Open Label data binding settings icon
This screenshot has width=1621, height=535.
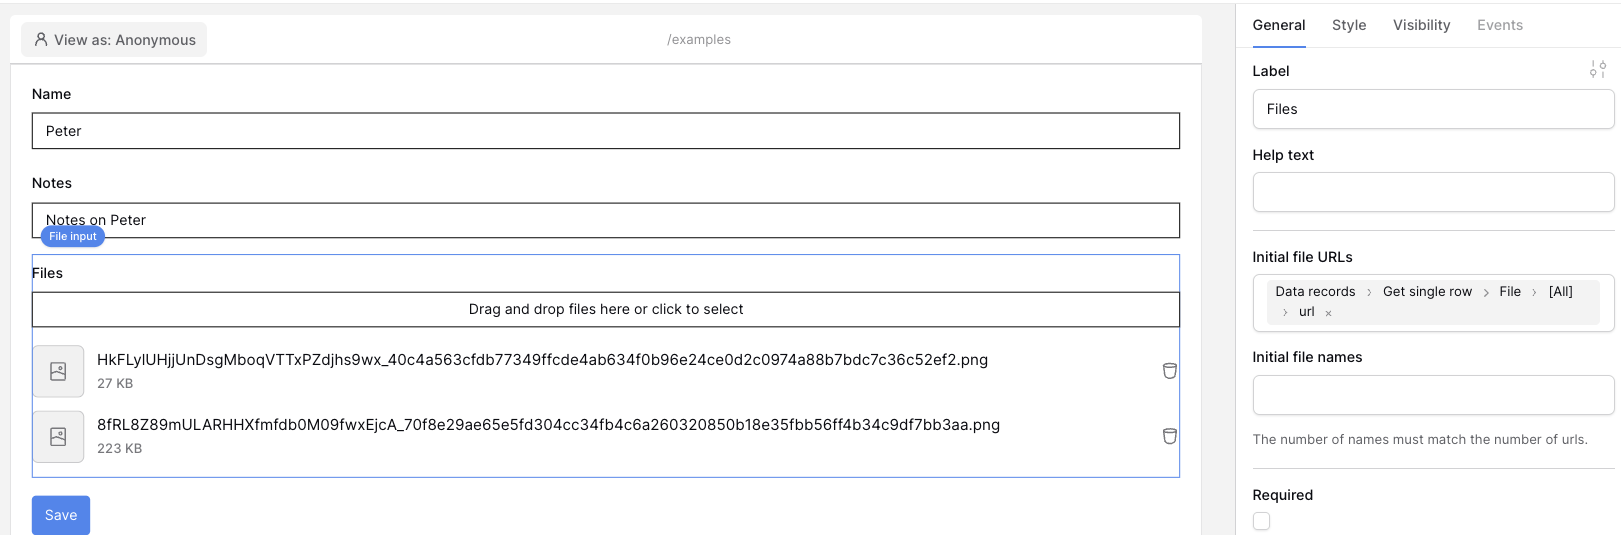[x=1597, y=70]
